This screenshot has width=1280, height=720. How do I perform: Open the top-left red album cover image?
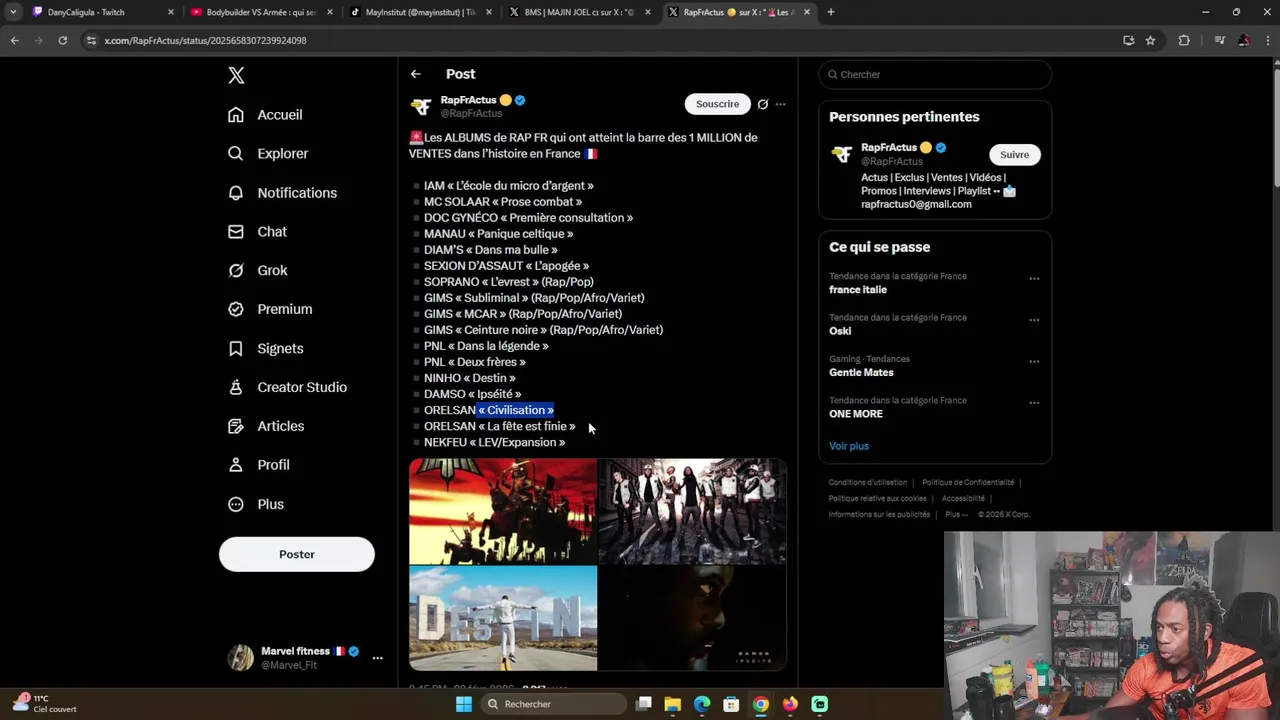coord(503,511)
